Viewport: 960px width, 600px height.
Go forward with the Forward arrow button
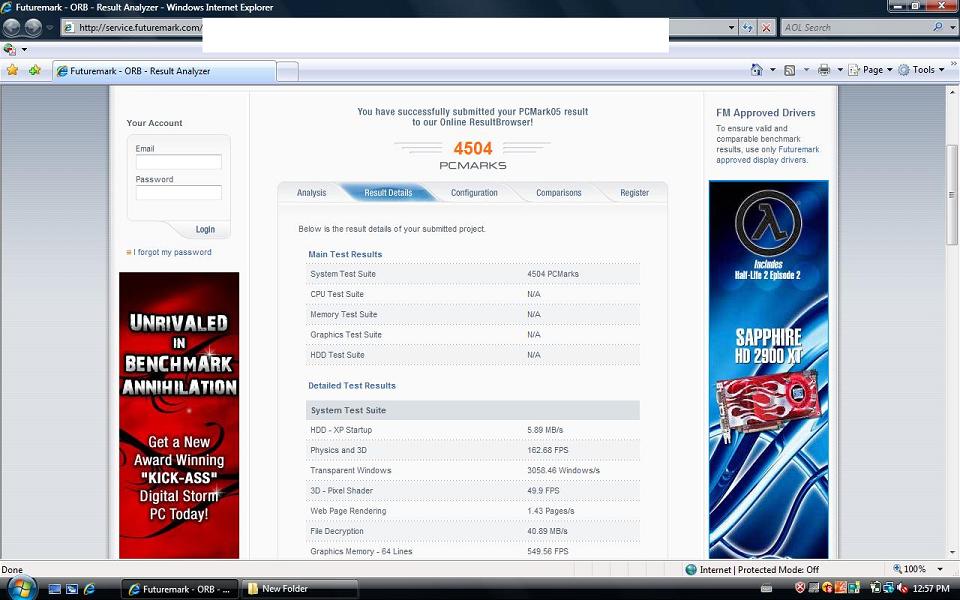coord(33,27)
